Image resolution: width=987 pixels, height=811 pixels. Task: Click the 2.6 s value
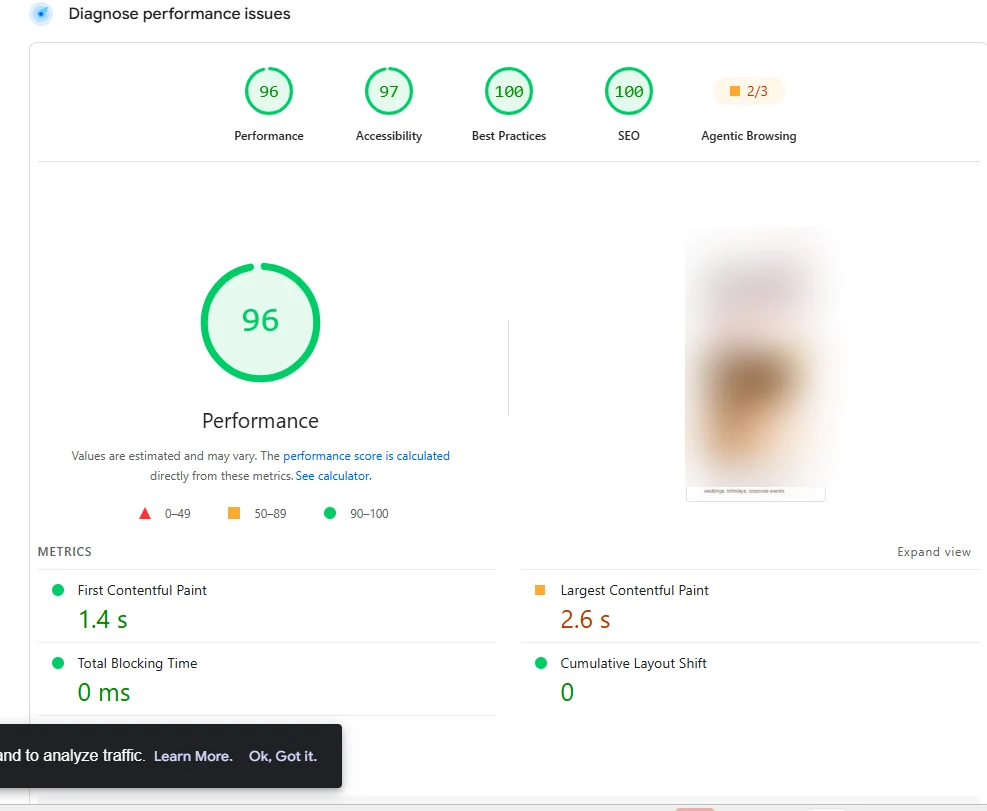585,620
